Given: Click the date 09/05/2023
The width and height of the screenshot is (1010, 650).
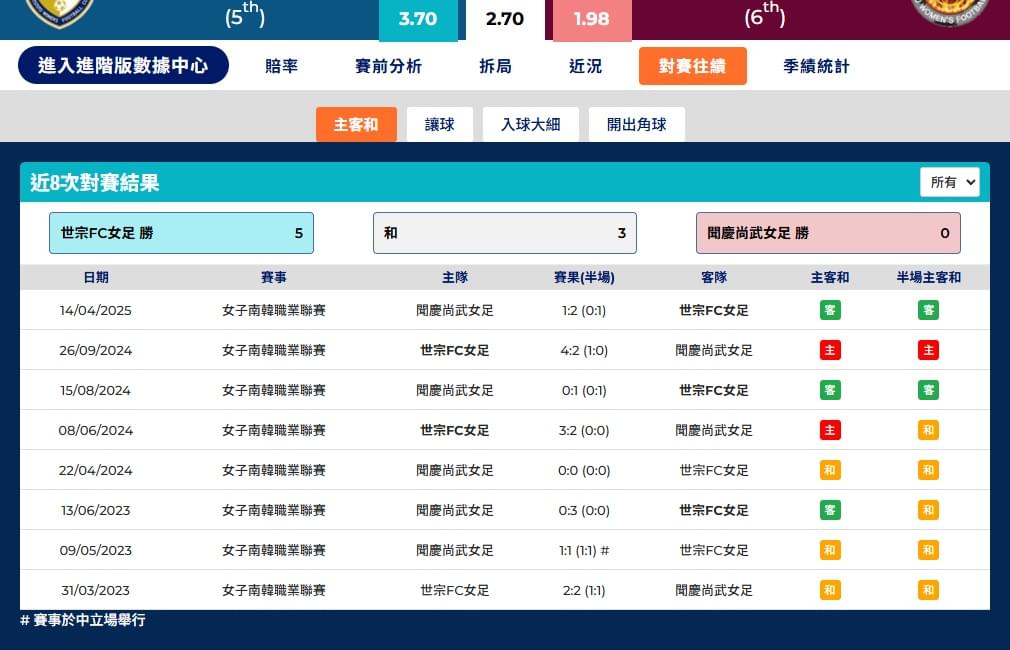Looking at the screenshot, I should (95, 550).
